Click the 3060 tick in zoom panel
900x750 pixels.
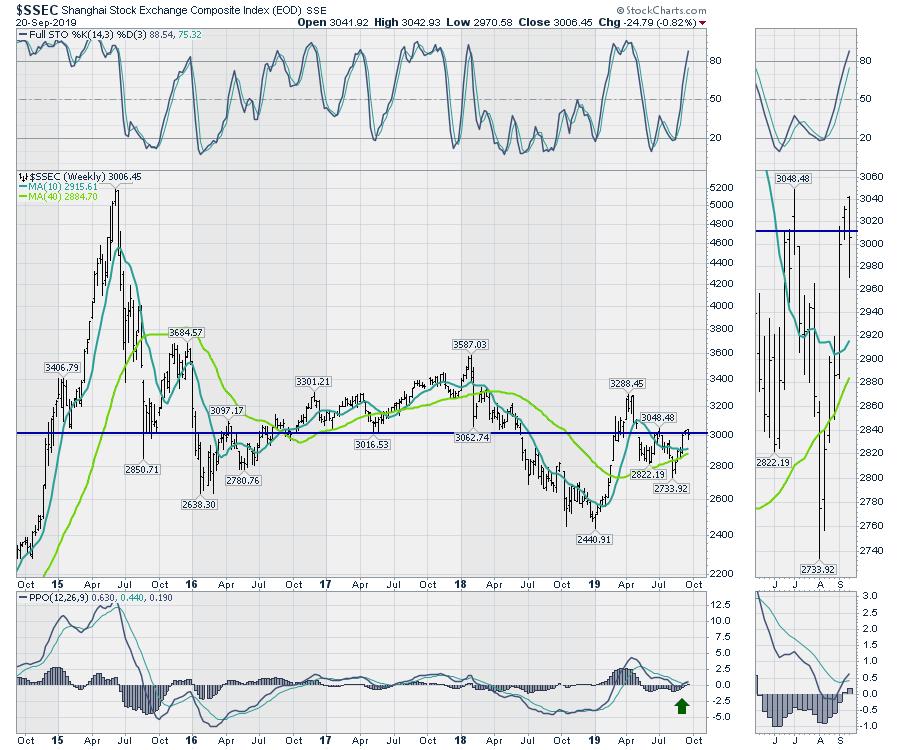coord(871,176)
